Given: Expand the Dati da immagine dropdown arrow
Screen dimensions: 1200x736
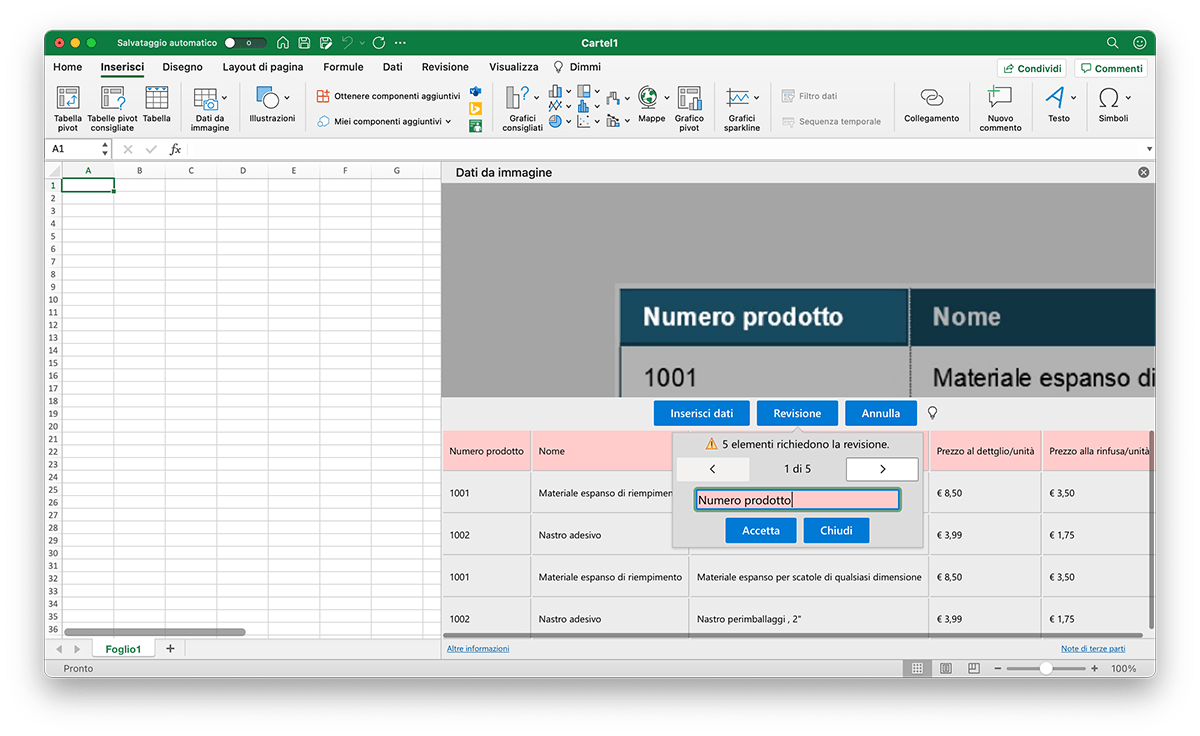Looking at the screenshot, I should pyautogui.click(x=224, y=97).
